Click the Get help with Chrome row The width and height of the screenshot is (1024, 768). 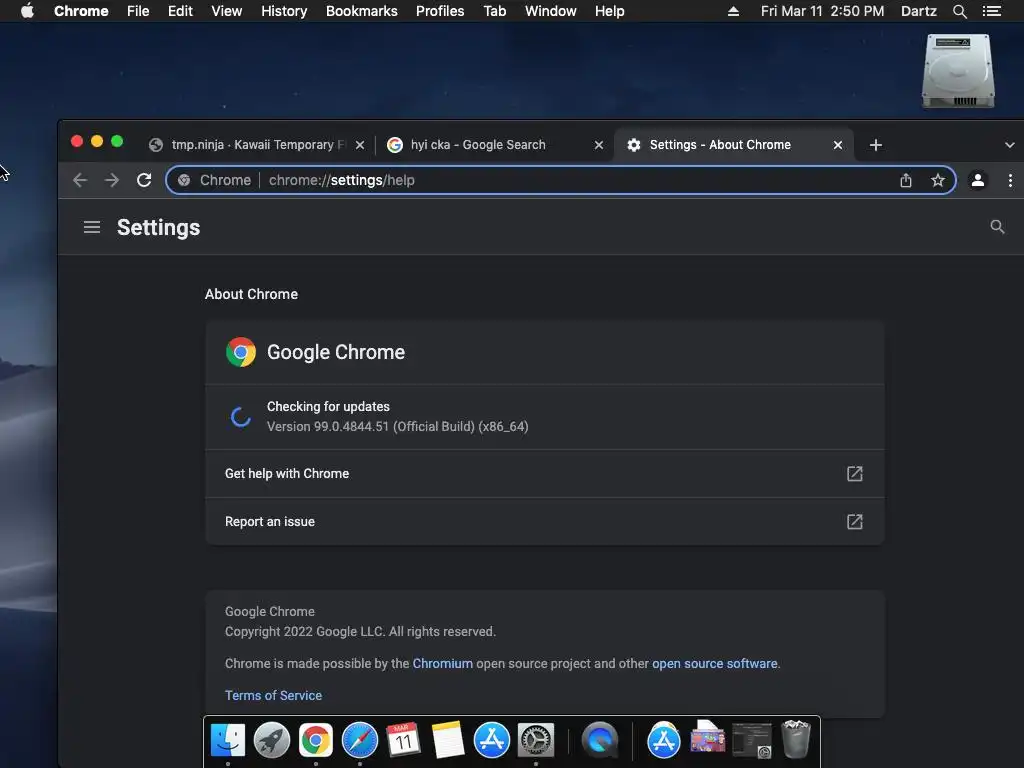(545, 473)
